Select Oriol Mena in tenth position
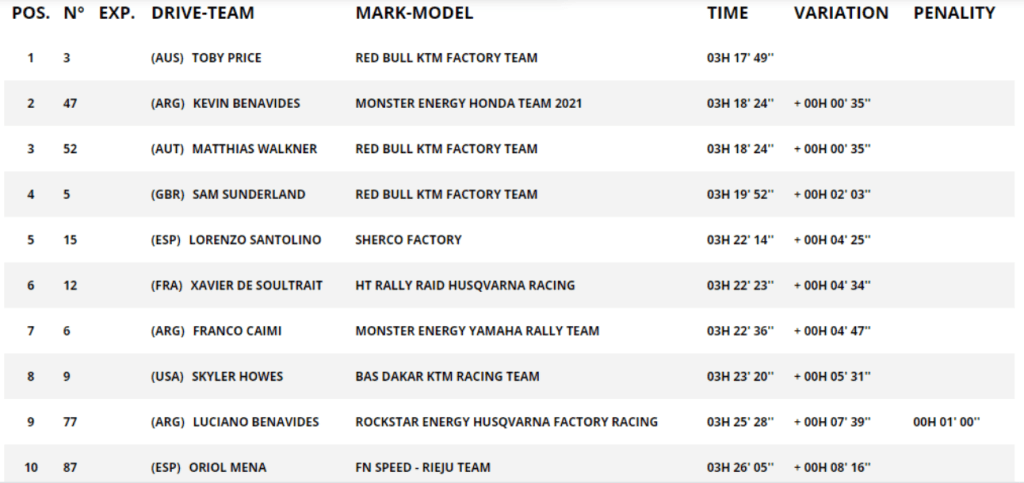The image size is (1024, 483). (x=228, y=467)
